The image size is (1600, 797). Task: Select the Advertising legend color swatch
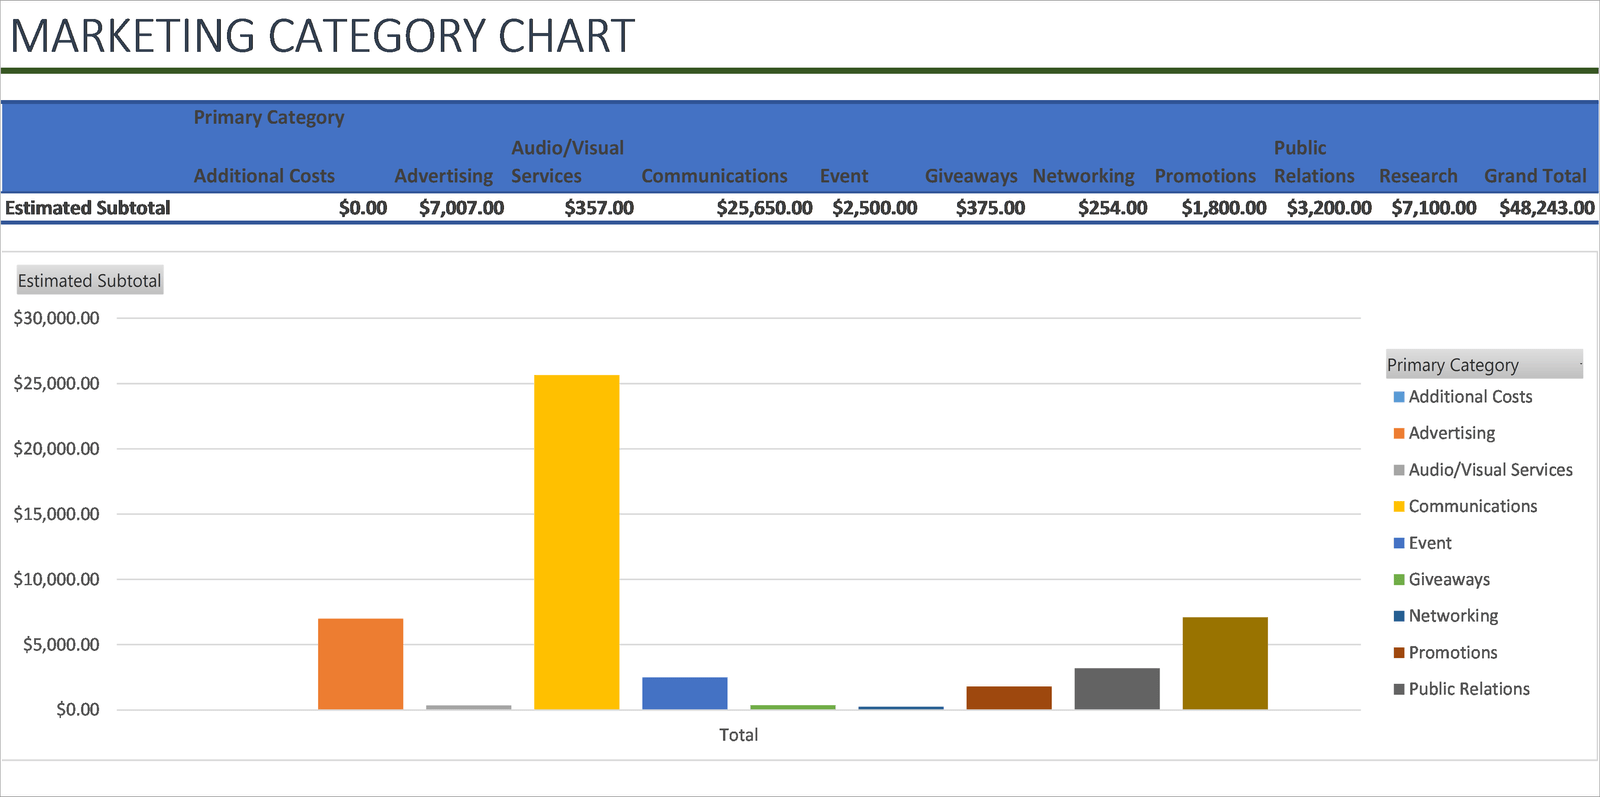(x=1399, y=433)
